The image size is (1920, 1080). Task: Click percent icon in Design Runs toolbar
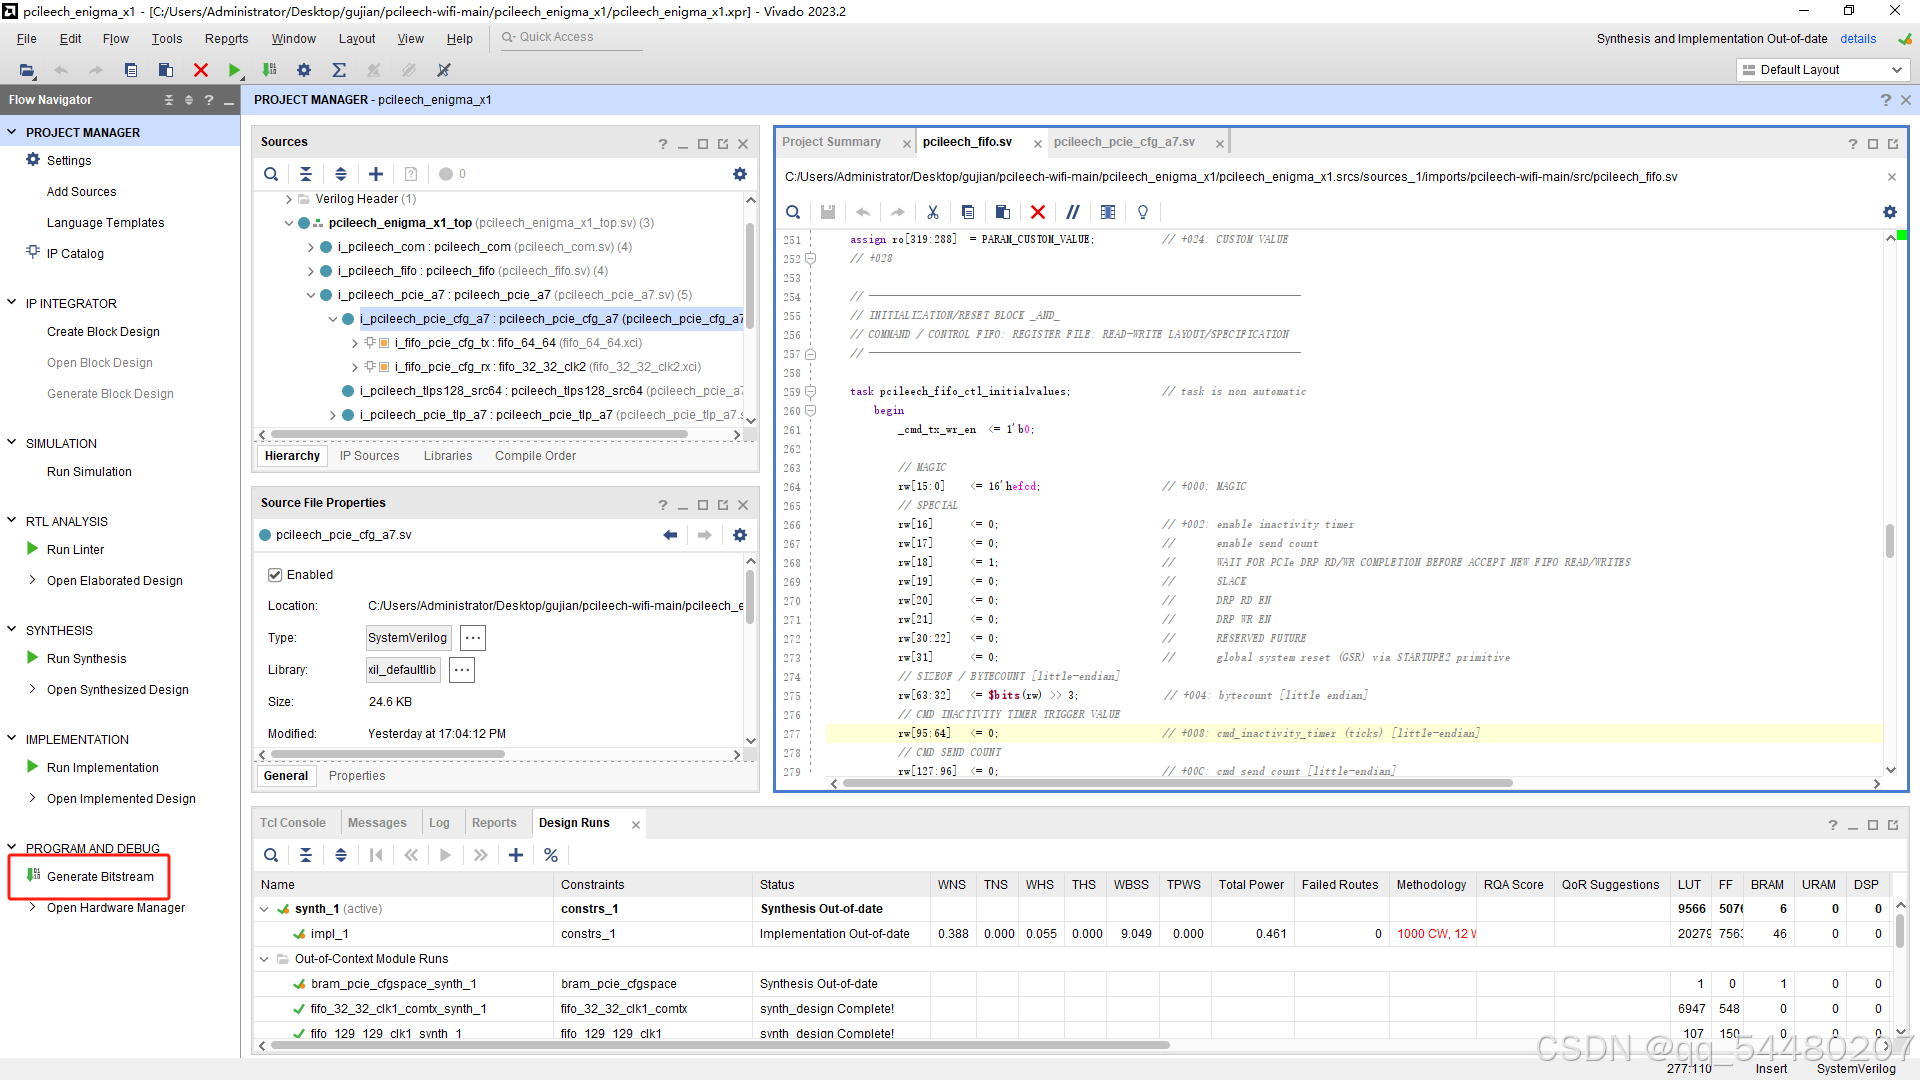pyautogui.click(x=551, y=855)
